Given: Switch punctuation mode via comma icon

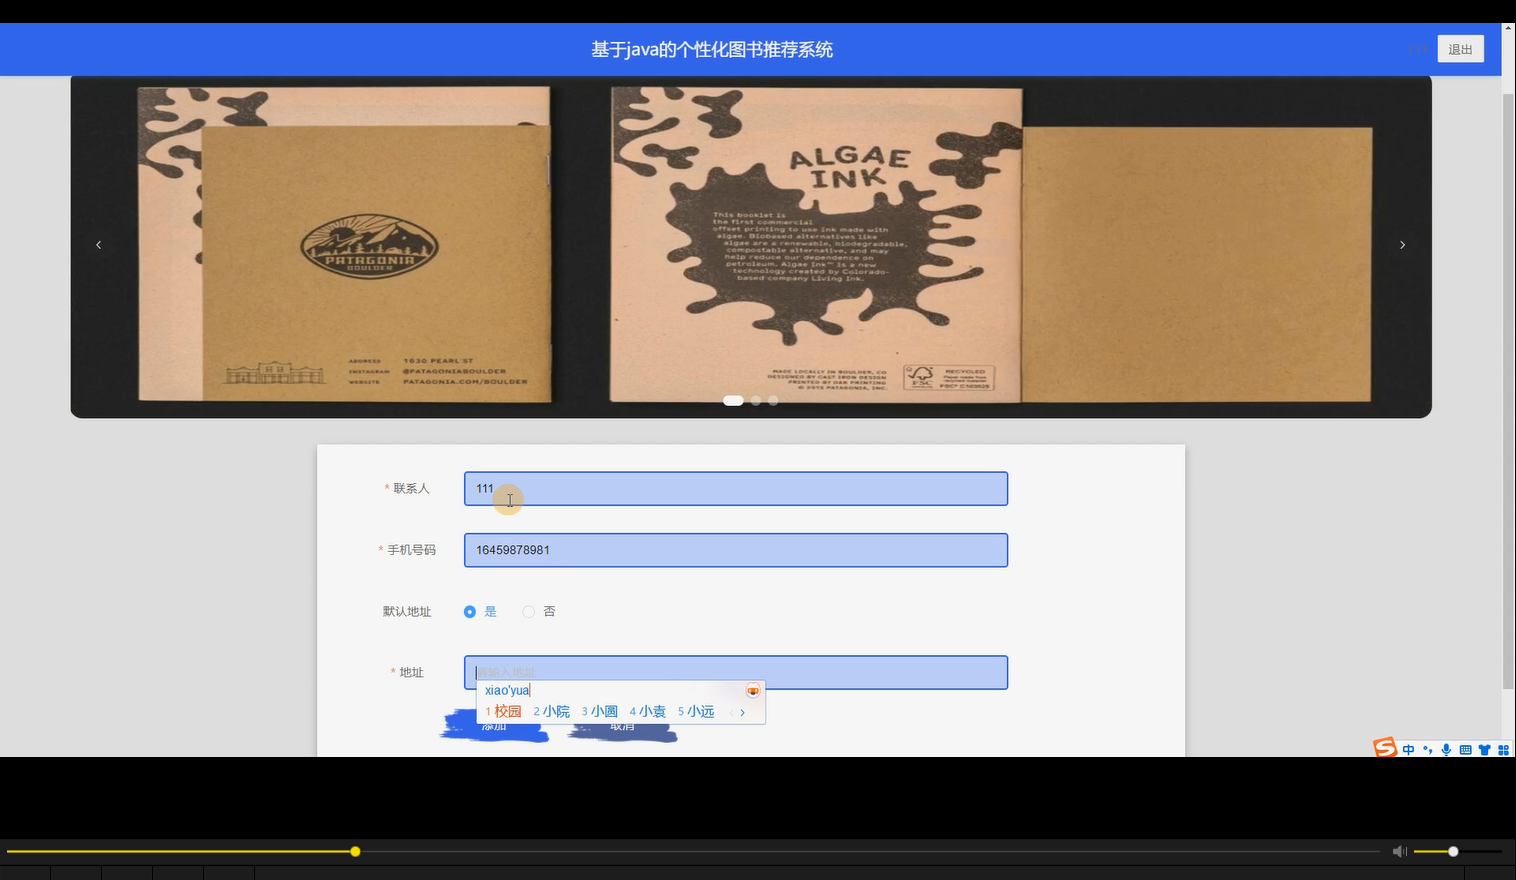Looking at the screenshot, I should 1428,749.
